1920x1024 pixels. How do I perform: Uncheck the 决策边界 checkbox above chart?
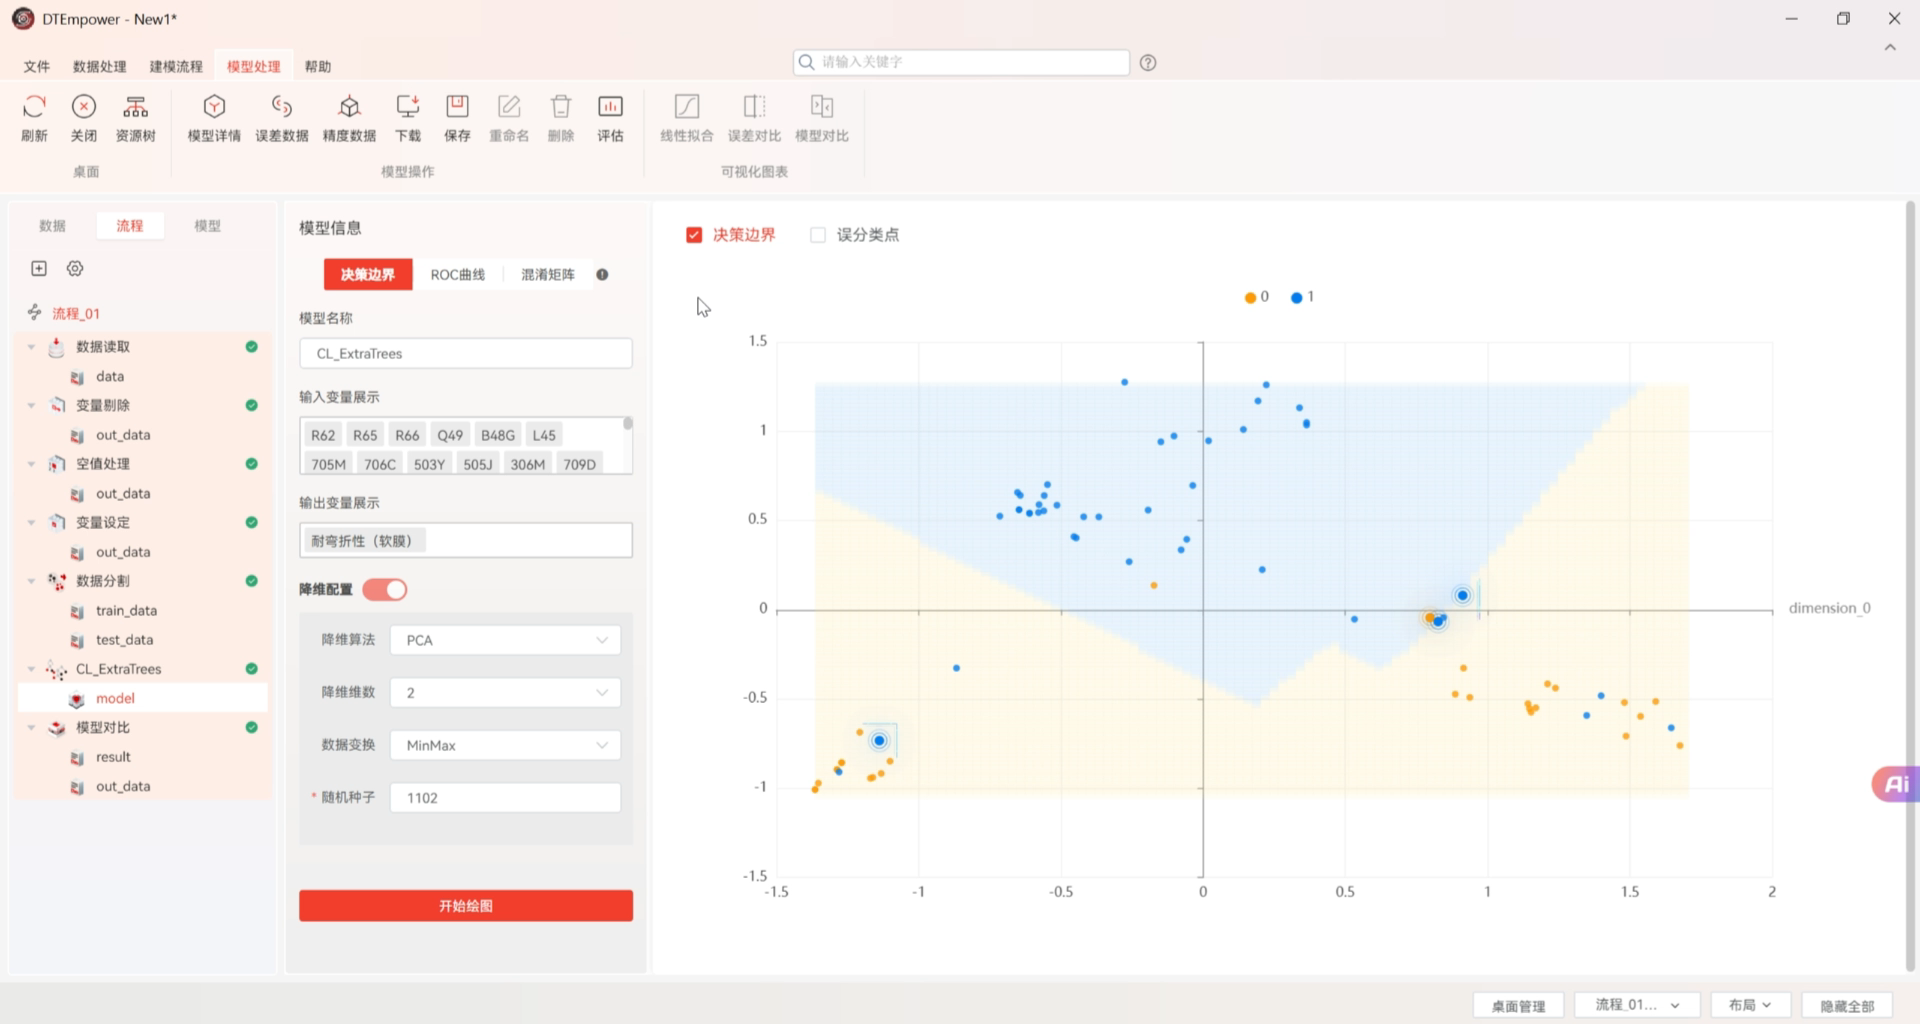coord(694,235)
